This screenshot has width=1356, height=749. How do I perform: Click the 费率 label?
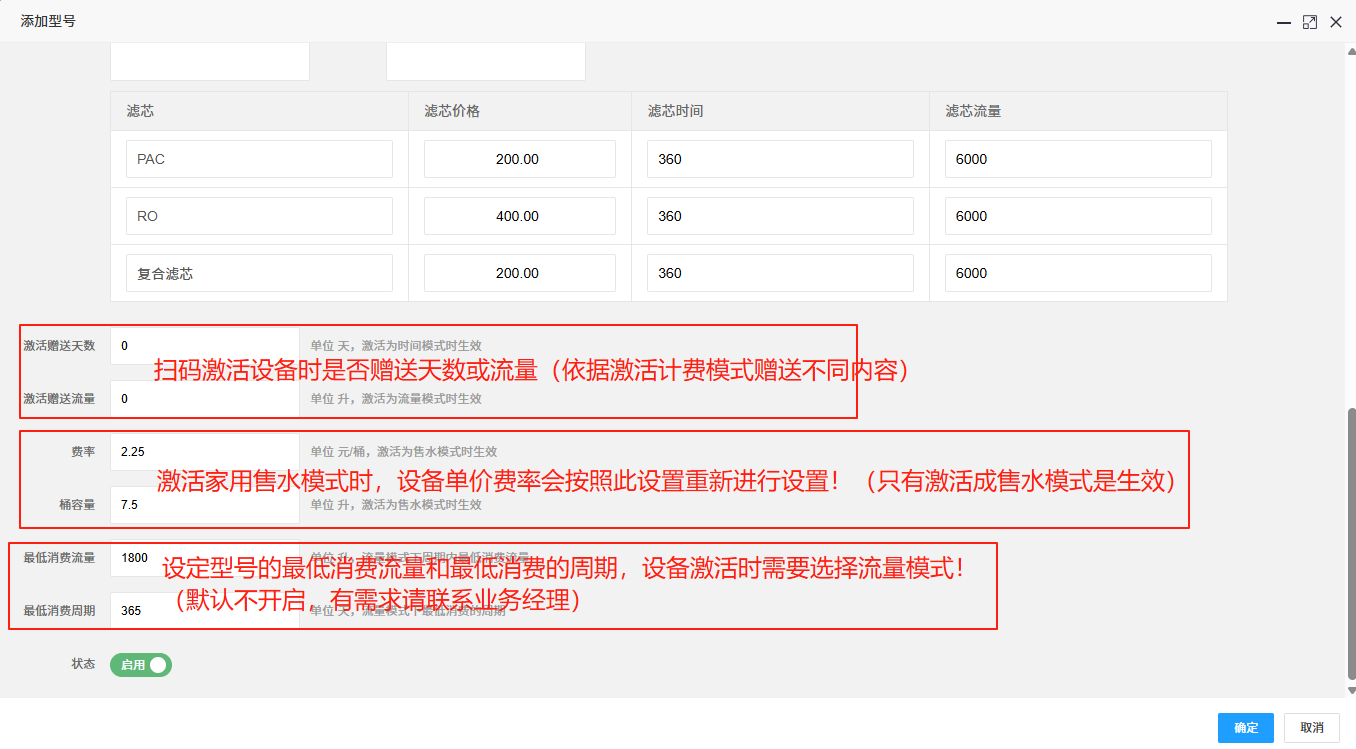click(x=83, y=452)
